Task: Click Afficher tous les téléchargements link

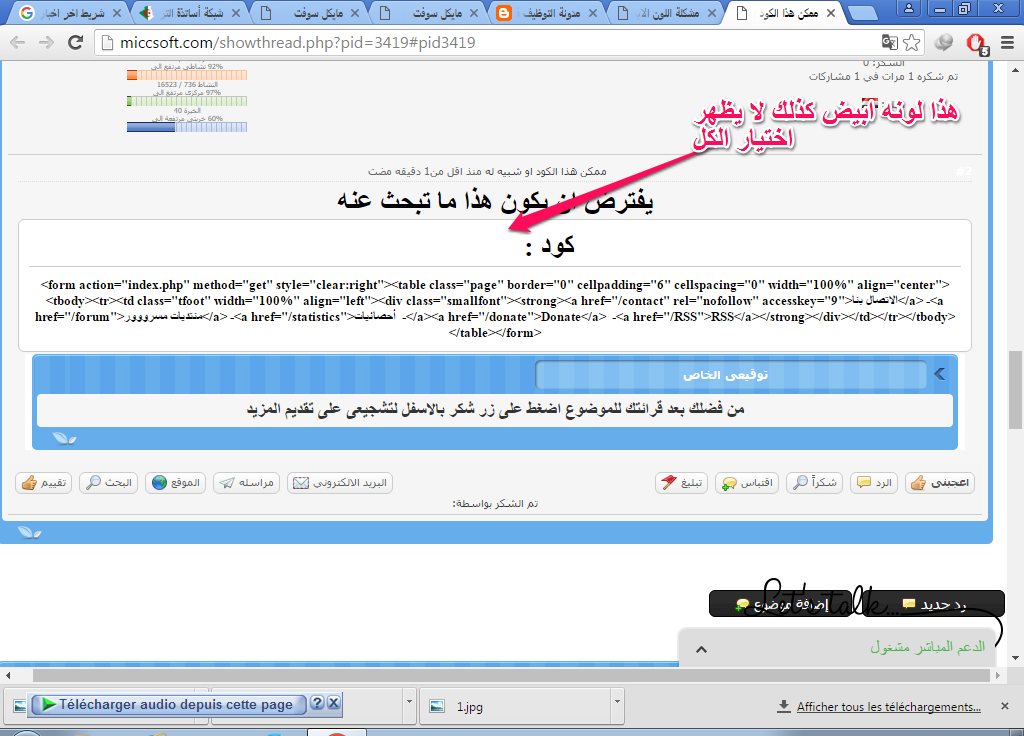Action: 888,707
